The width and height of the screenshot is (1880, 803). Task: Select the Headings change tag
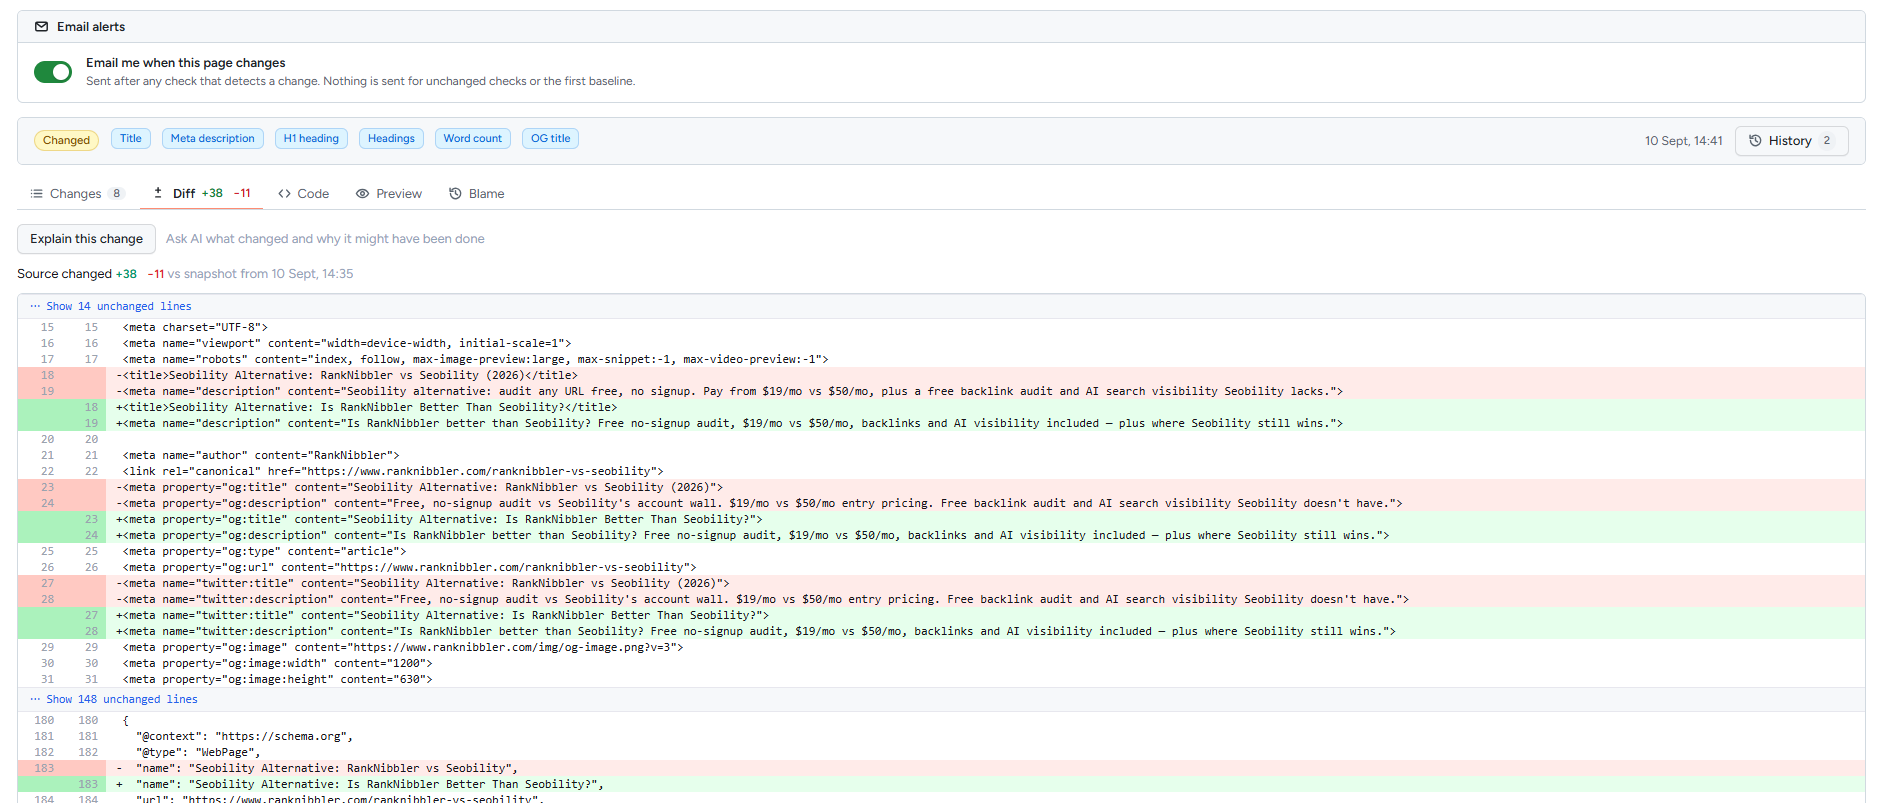point(391,139)
